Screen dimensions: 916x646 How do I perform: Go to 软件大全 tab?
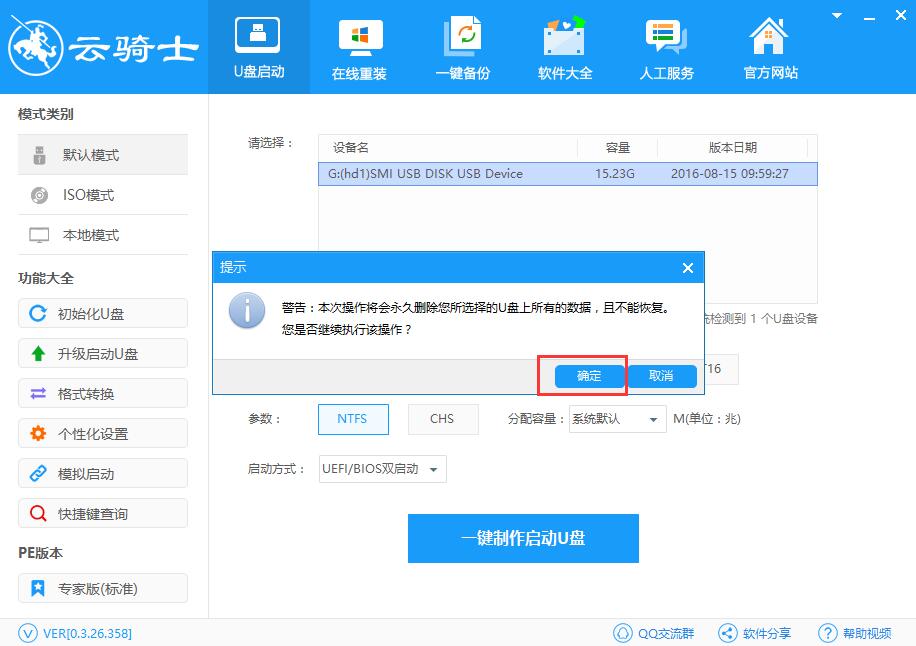coord(565,47)
